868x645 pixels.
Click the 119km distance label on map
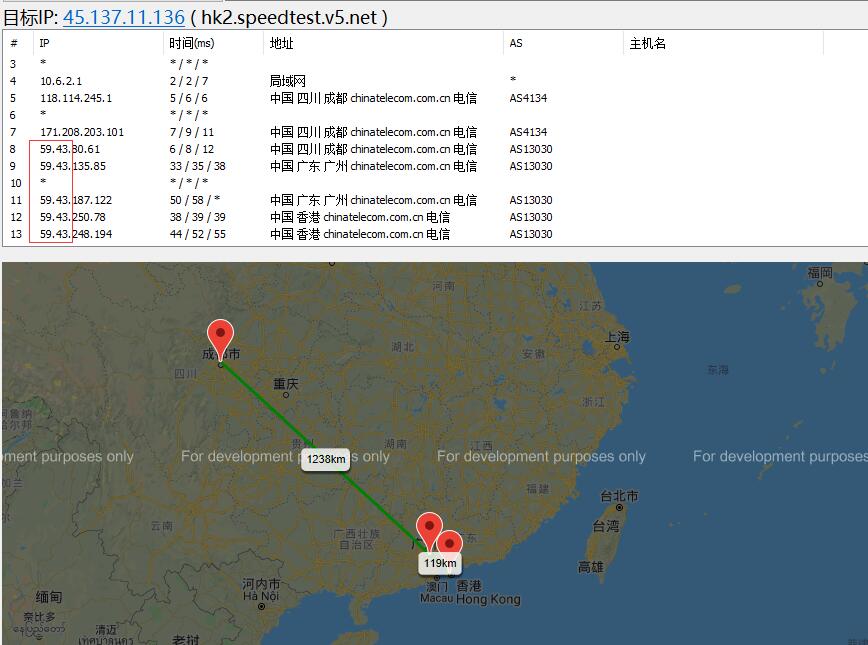tap(440, 563)
